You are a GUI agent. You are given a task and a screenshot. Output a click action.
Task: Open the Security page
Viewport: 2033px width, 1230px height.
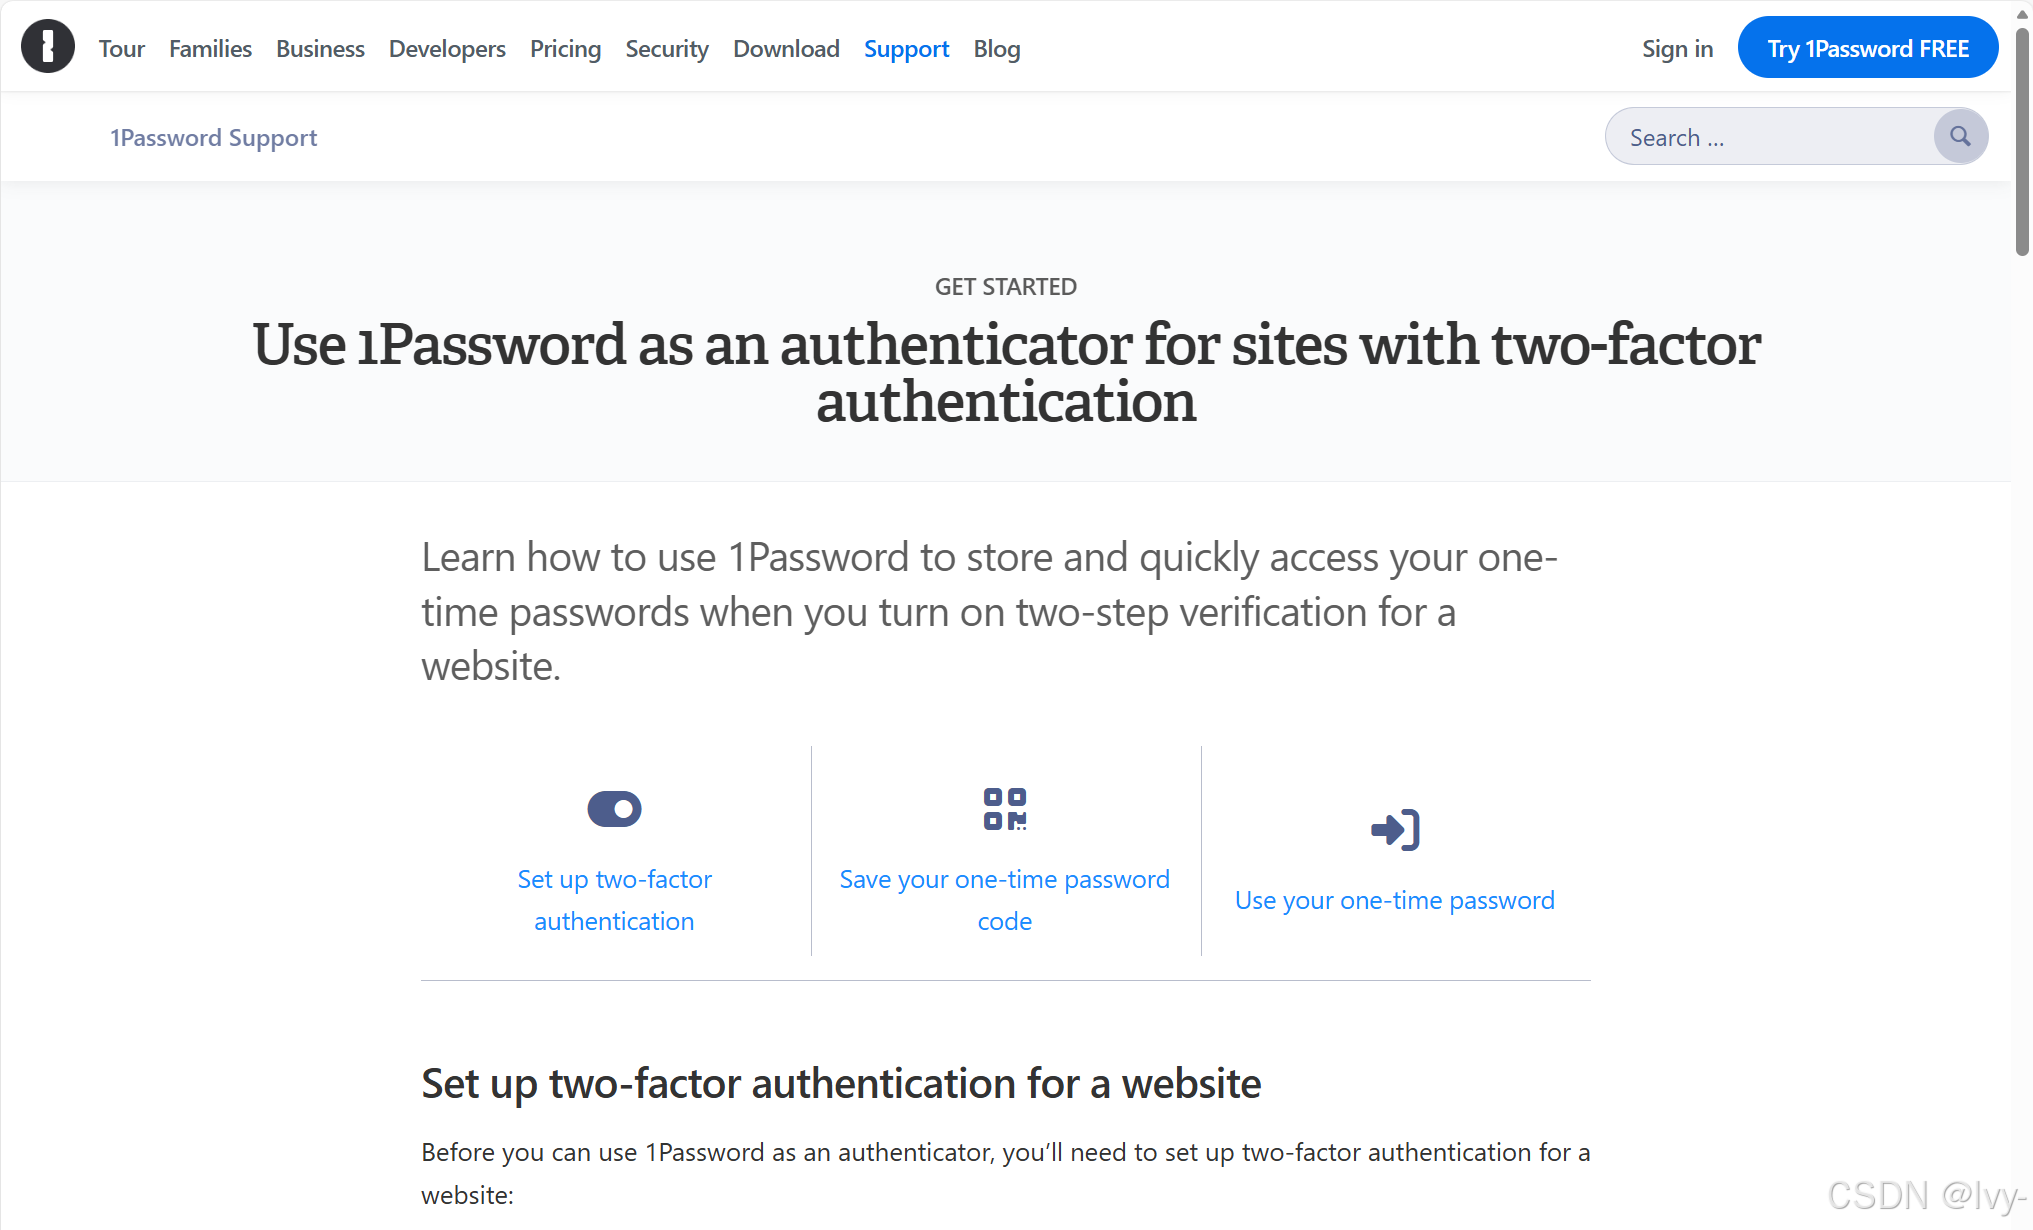[x=666, y=48]
